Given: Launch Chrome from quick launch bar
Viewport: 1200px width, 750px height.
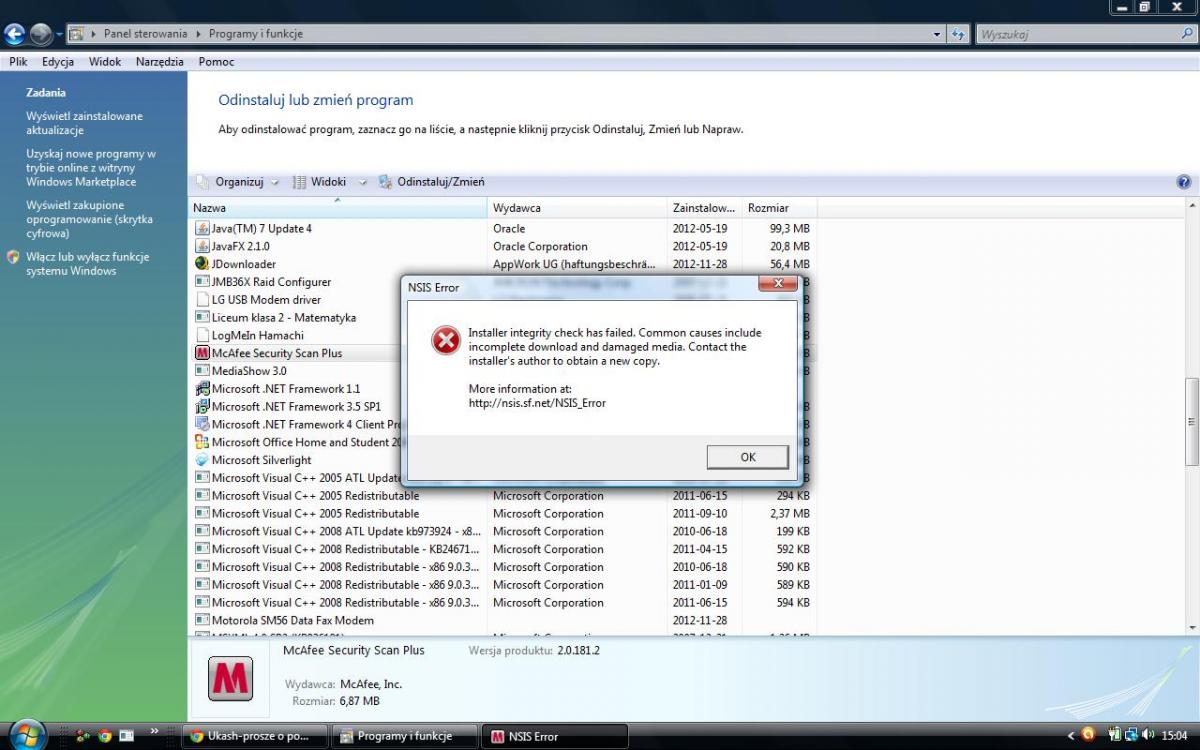Looking at the screenshot, I should pos(105,736).
